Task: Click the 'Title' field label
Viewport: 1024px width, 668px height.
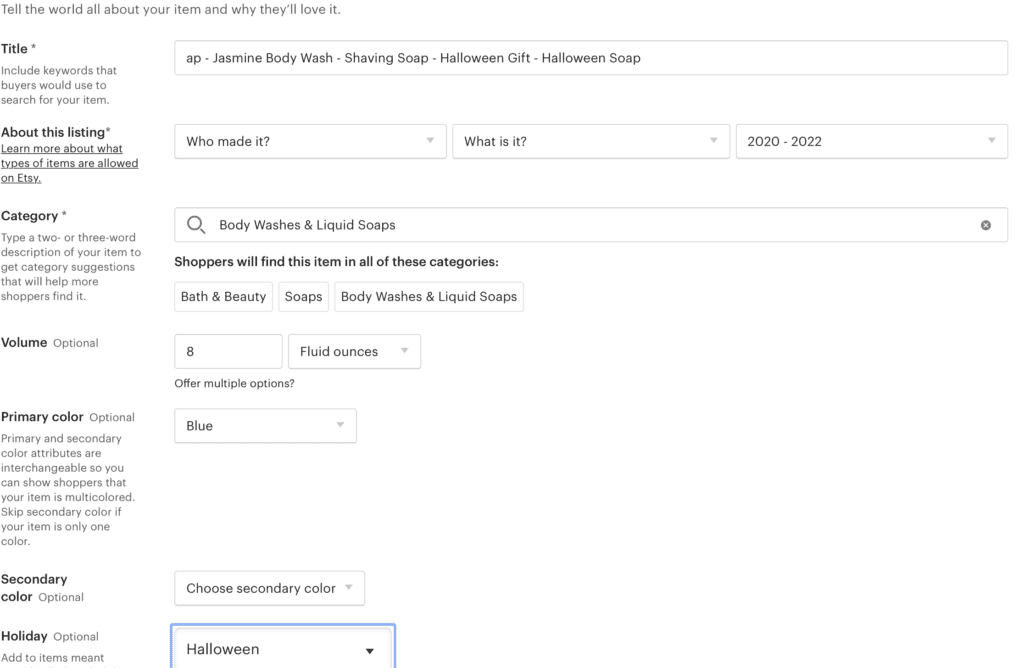Action: point(14,49)
